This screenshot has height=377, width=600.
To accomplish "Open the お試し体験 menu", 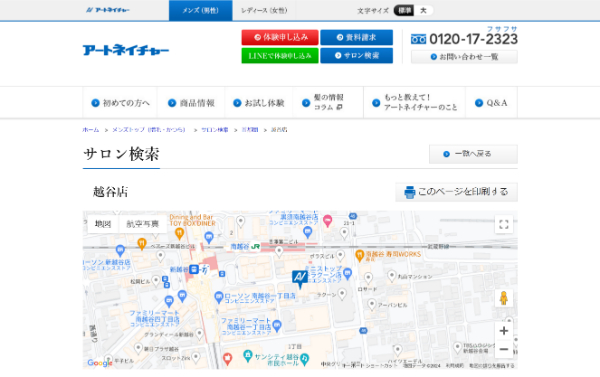I will pyautogui.click(x=259, y=103).
